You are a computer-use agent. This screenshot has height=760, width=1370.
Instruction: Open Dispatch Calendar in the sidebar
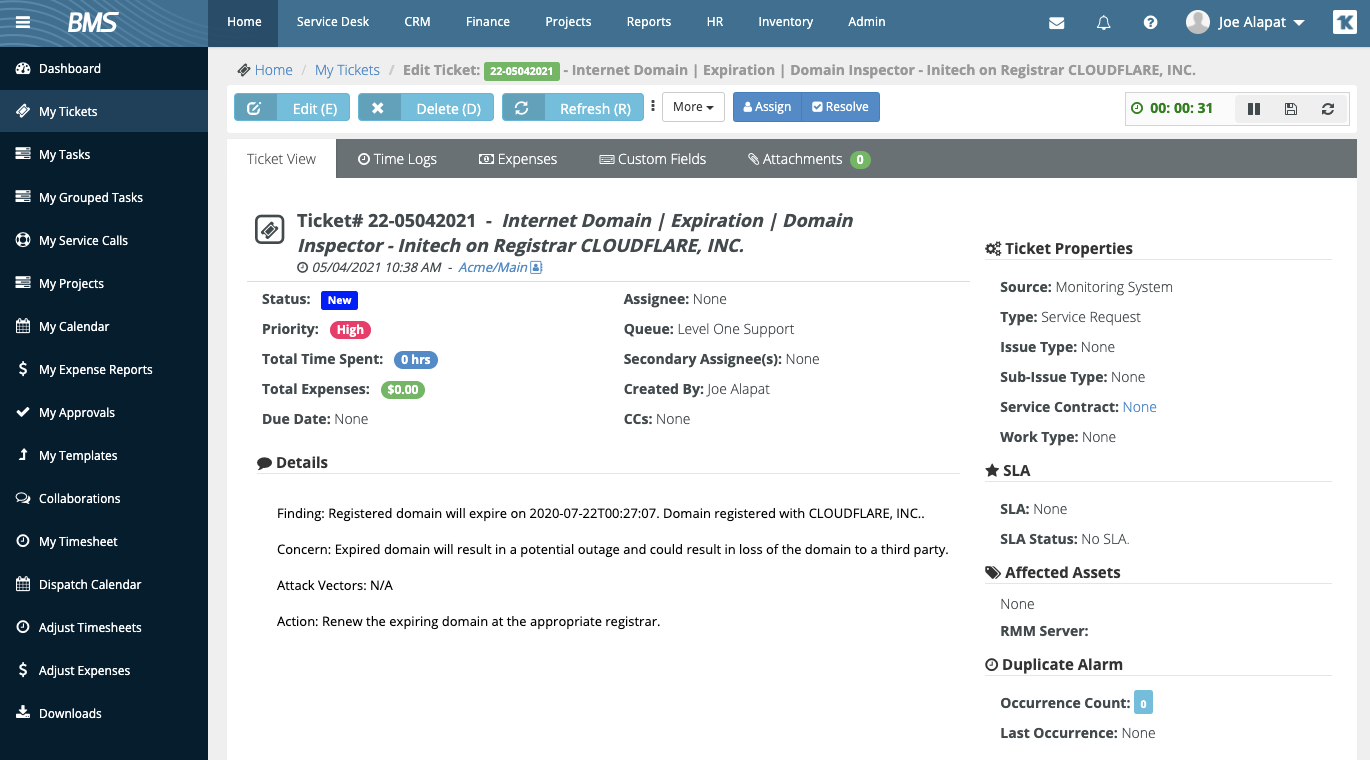[x=104, y=585]
